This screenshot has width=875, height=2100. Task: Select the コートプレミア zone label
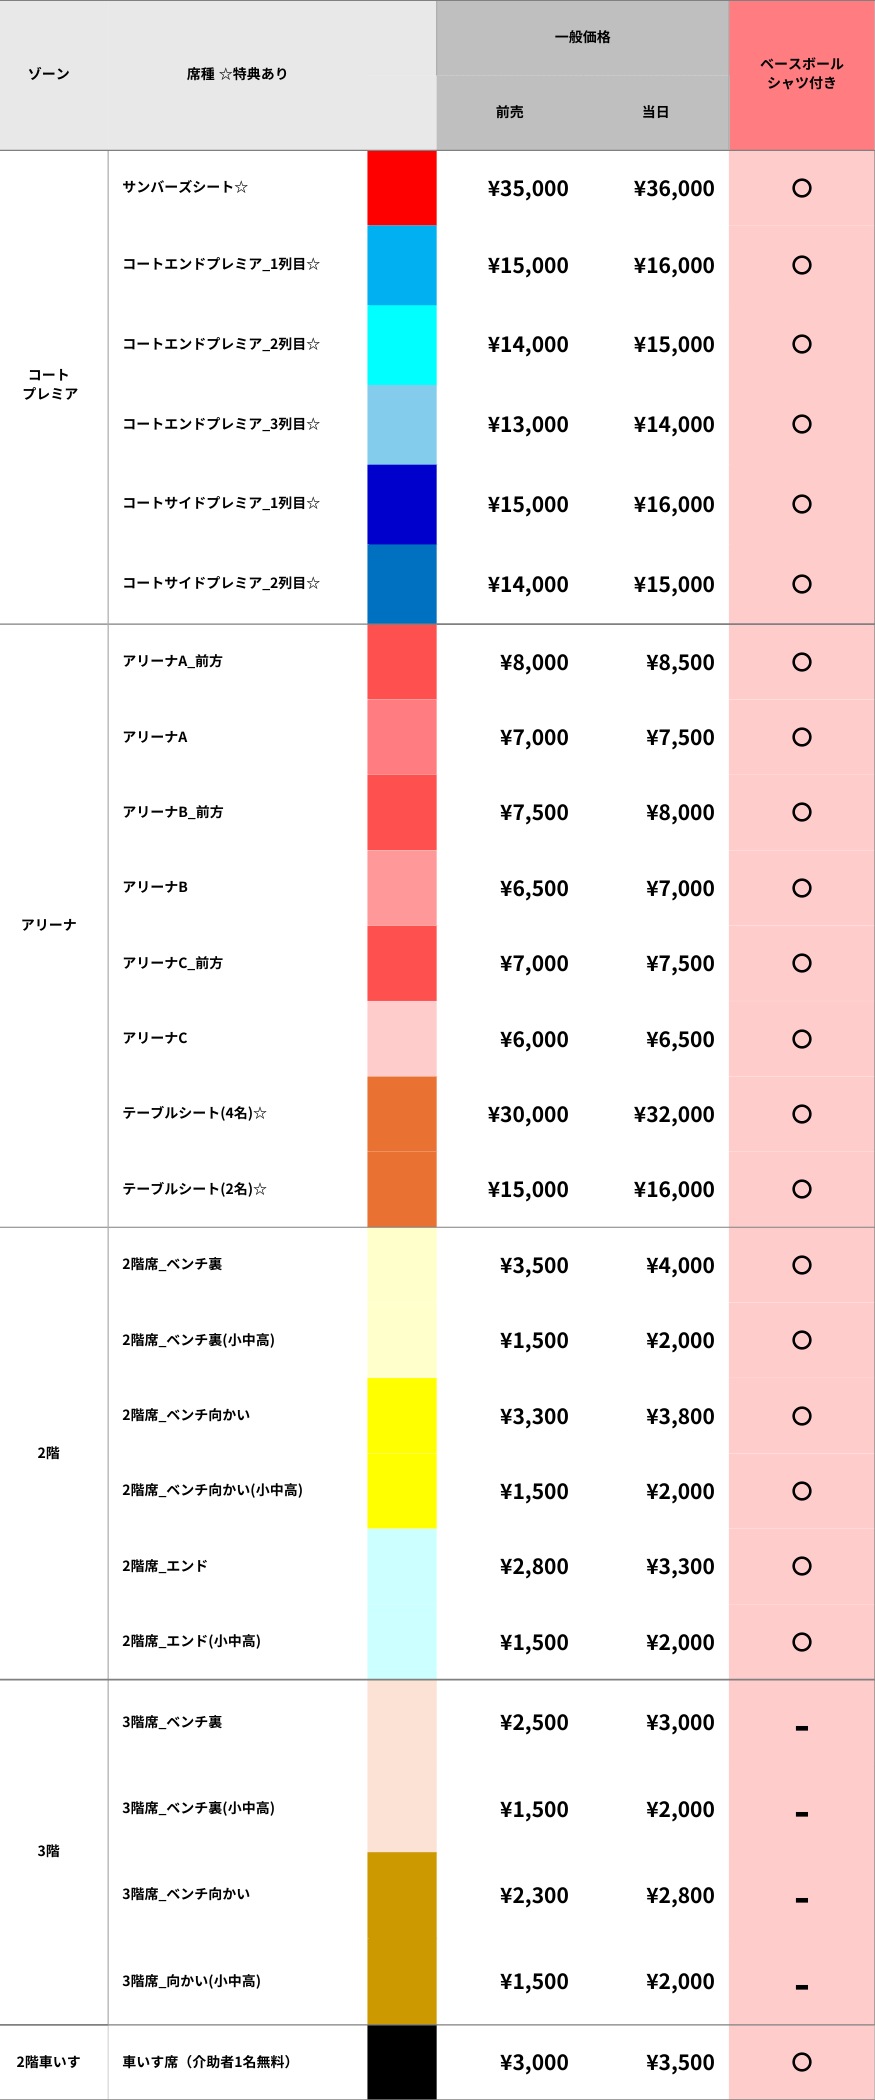pyautogui.click(x=50, y=384)
